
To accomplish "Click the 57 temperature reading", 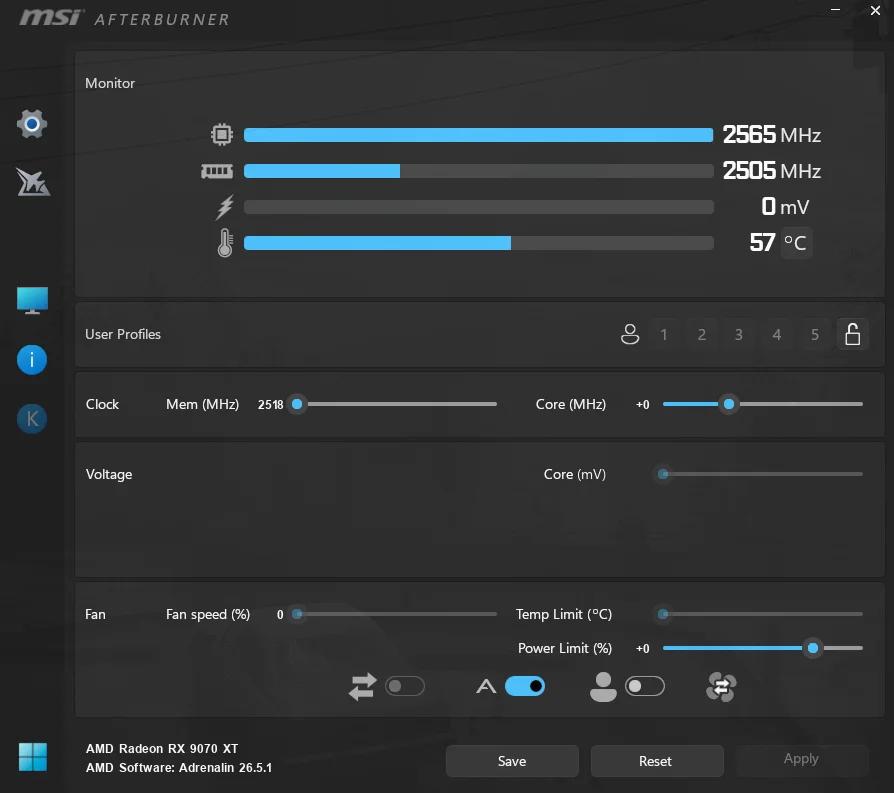I will tap(762, 243).
